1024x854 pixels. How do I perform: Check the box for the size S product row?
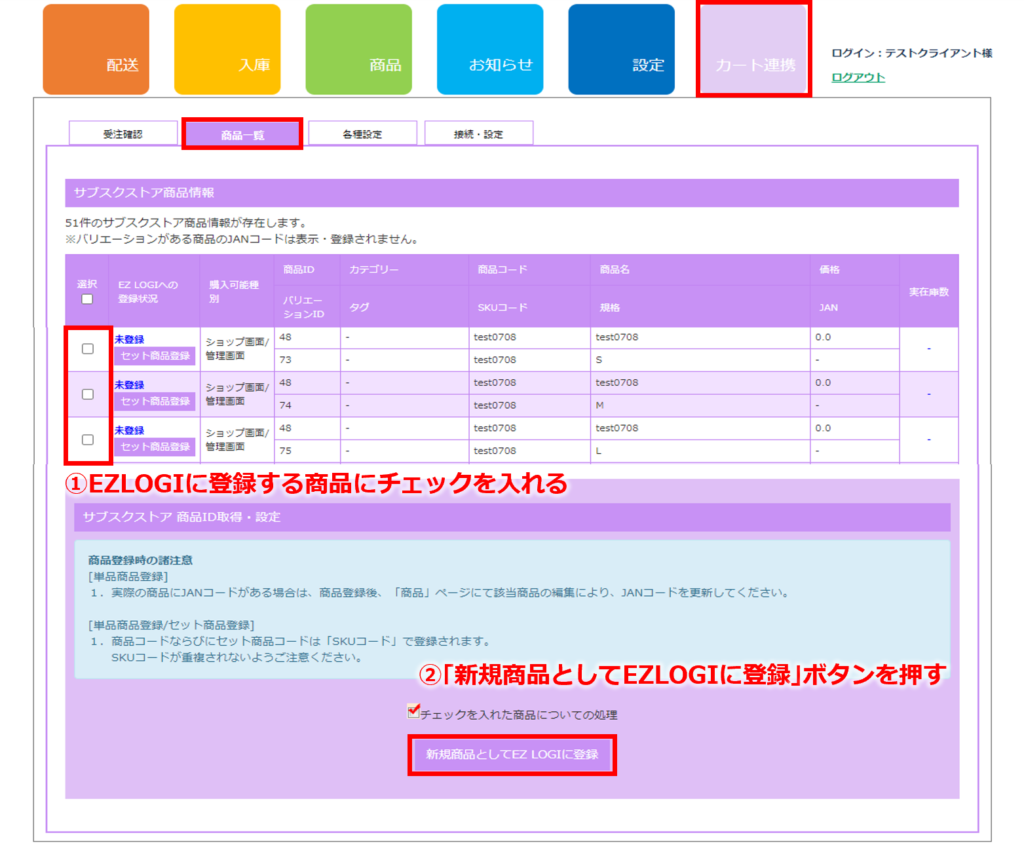(x=88, y=349)
